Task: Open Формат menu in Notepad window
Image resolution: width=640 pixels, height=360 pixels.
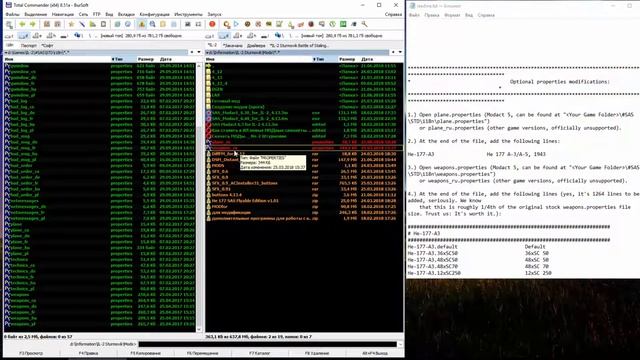Action: [452, 15]
